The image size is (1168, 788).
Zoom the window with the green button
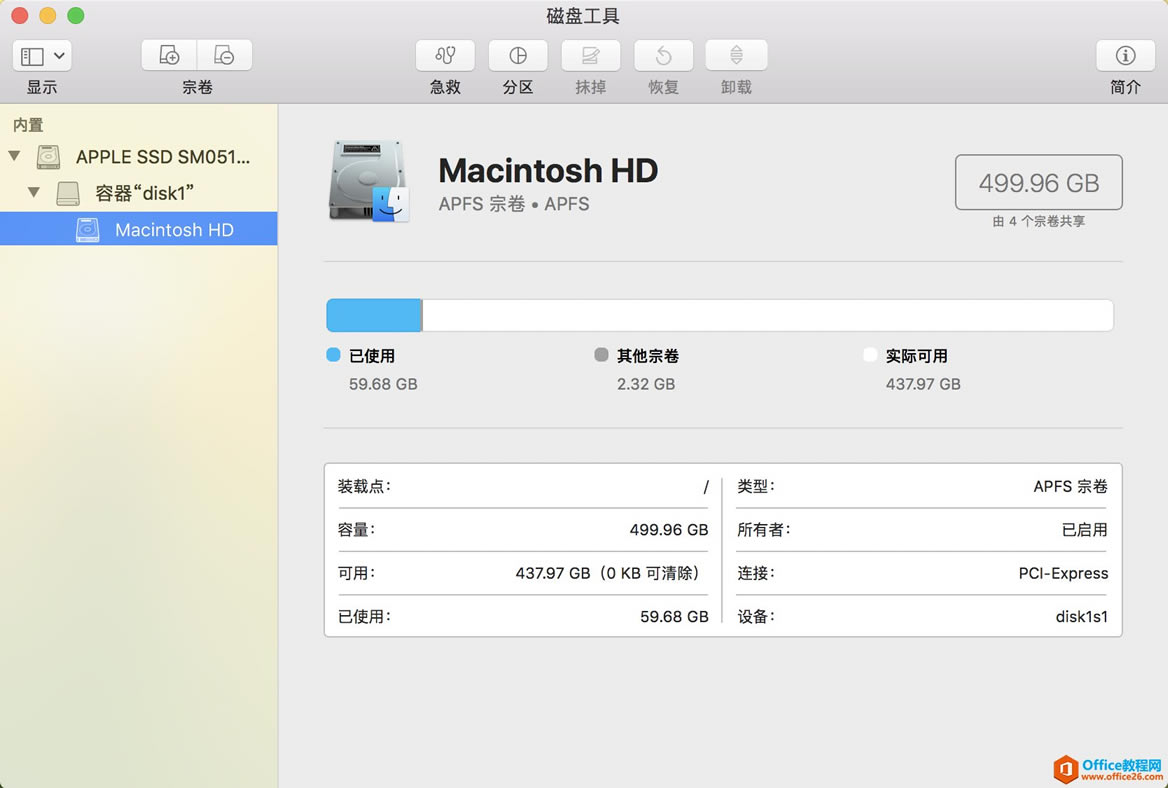(76, 16)
